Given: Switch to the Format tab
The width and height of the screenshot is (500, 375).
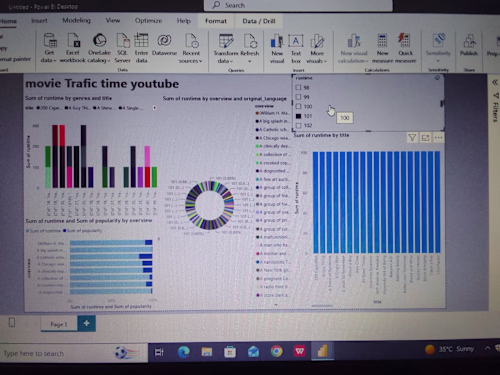Looking at the screenshot, I should click(x=216, y=21).
